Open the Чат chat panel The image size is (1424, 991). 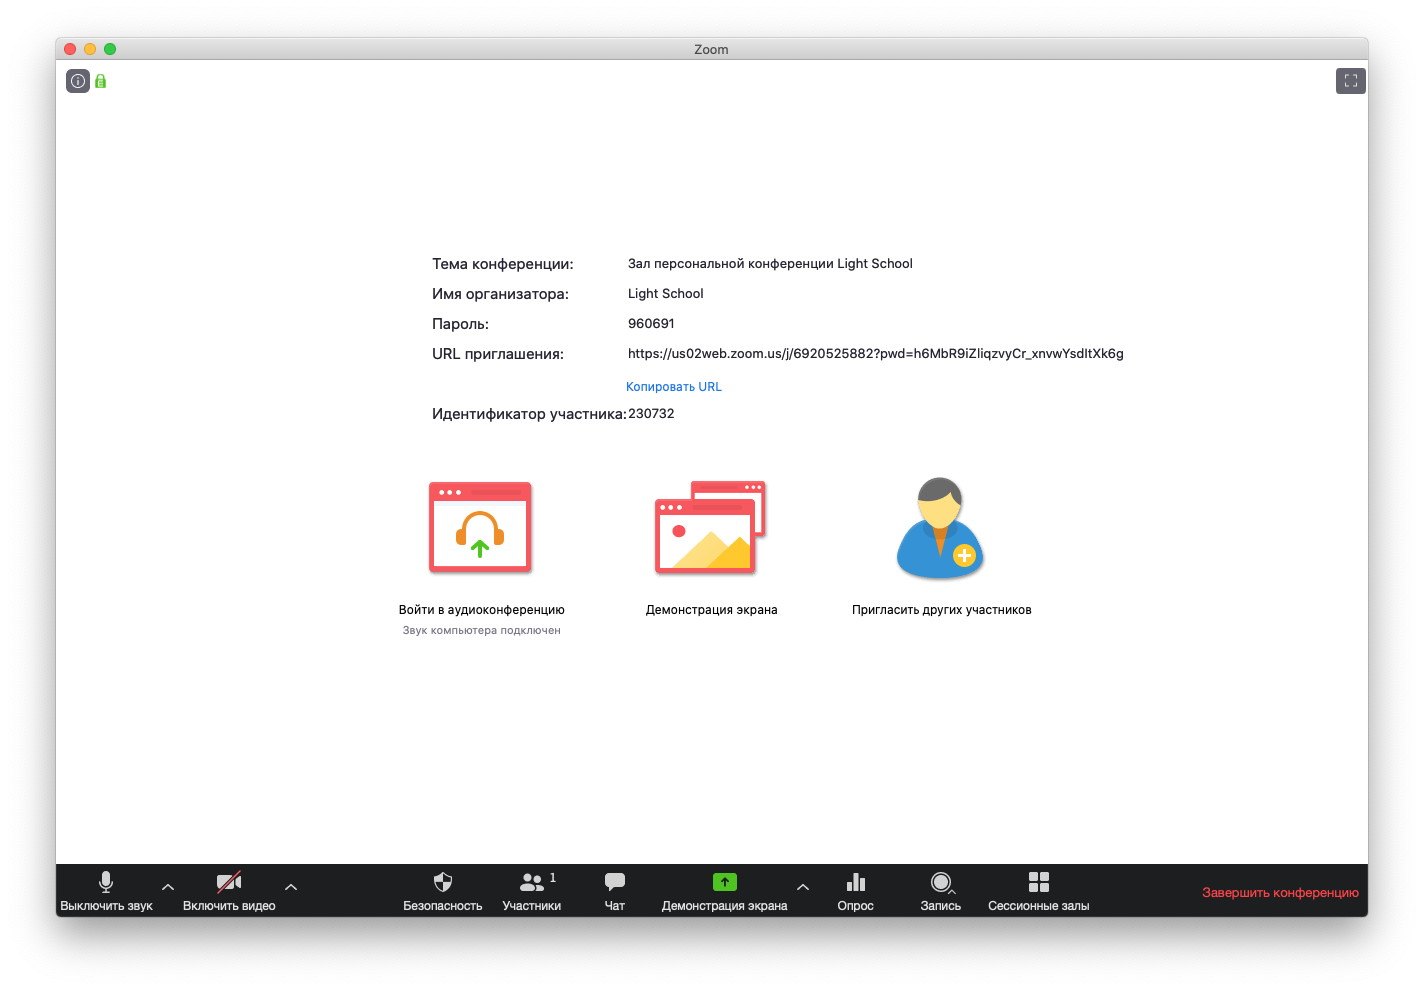click(x=615, y=891)
